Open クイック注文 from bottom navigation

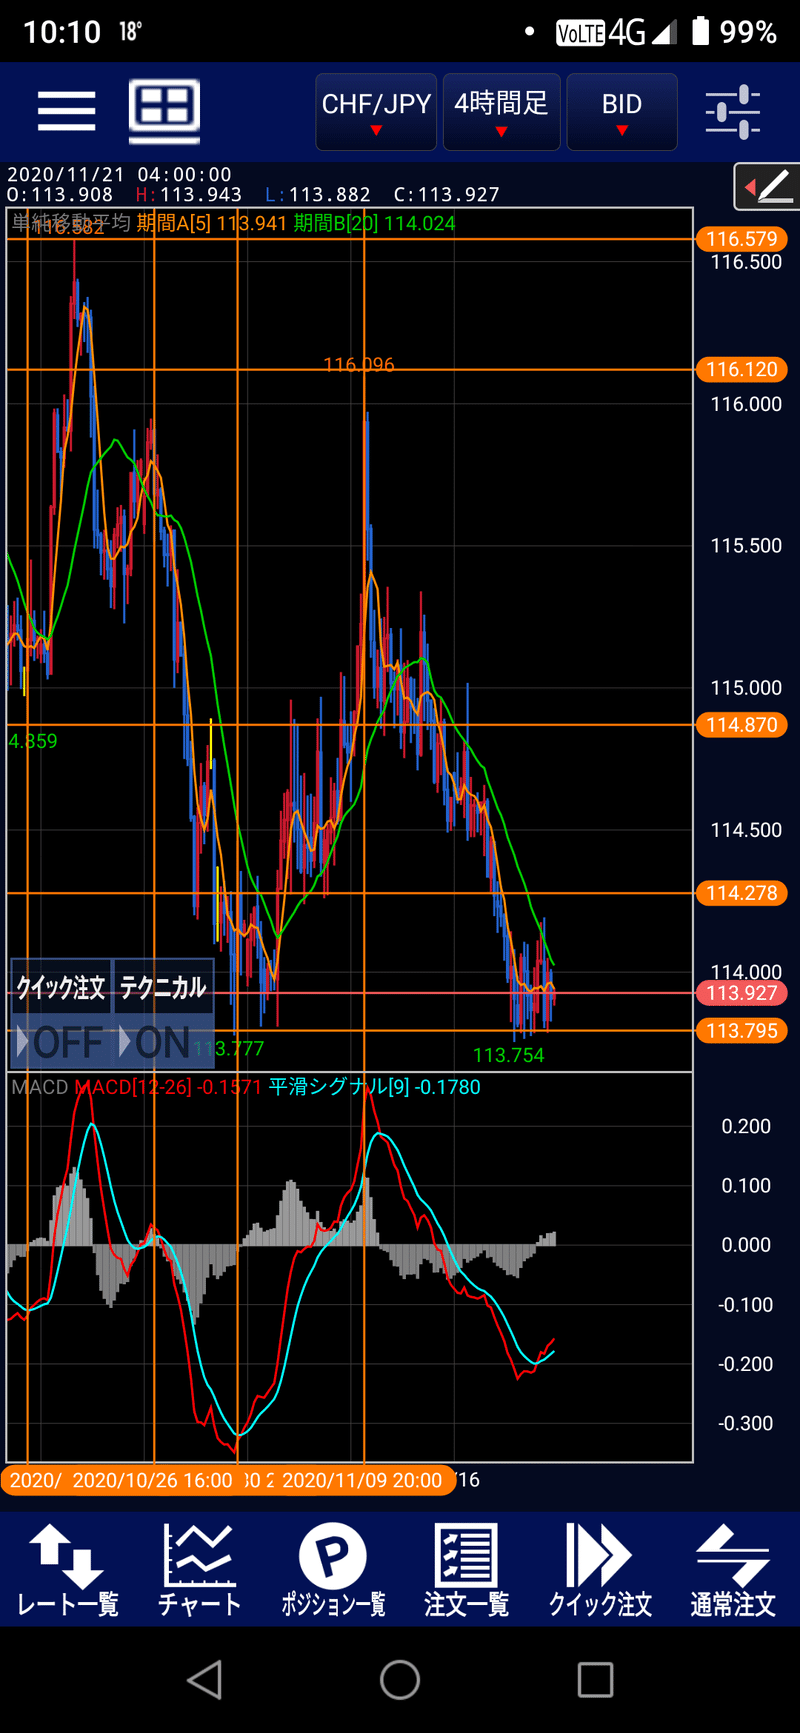tap(600, 1570)
